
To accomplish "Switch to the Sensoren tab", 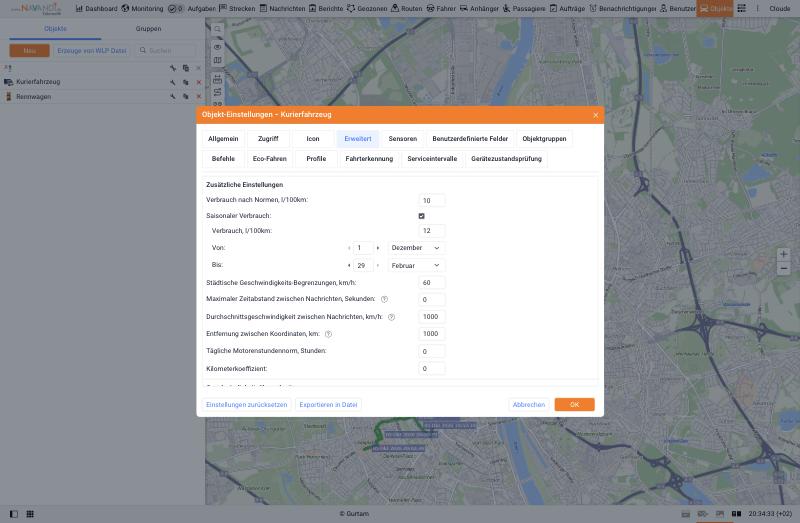I will [403, 139].
